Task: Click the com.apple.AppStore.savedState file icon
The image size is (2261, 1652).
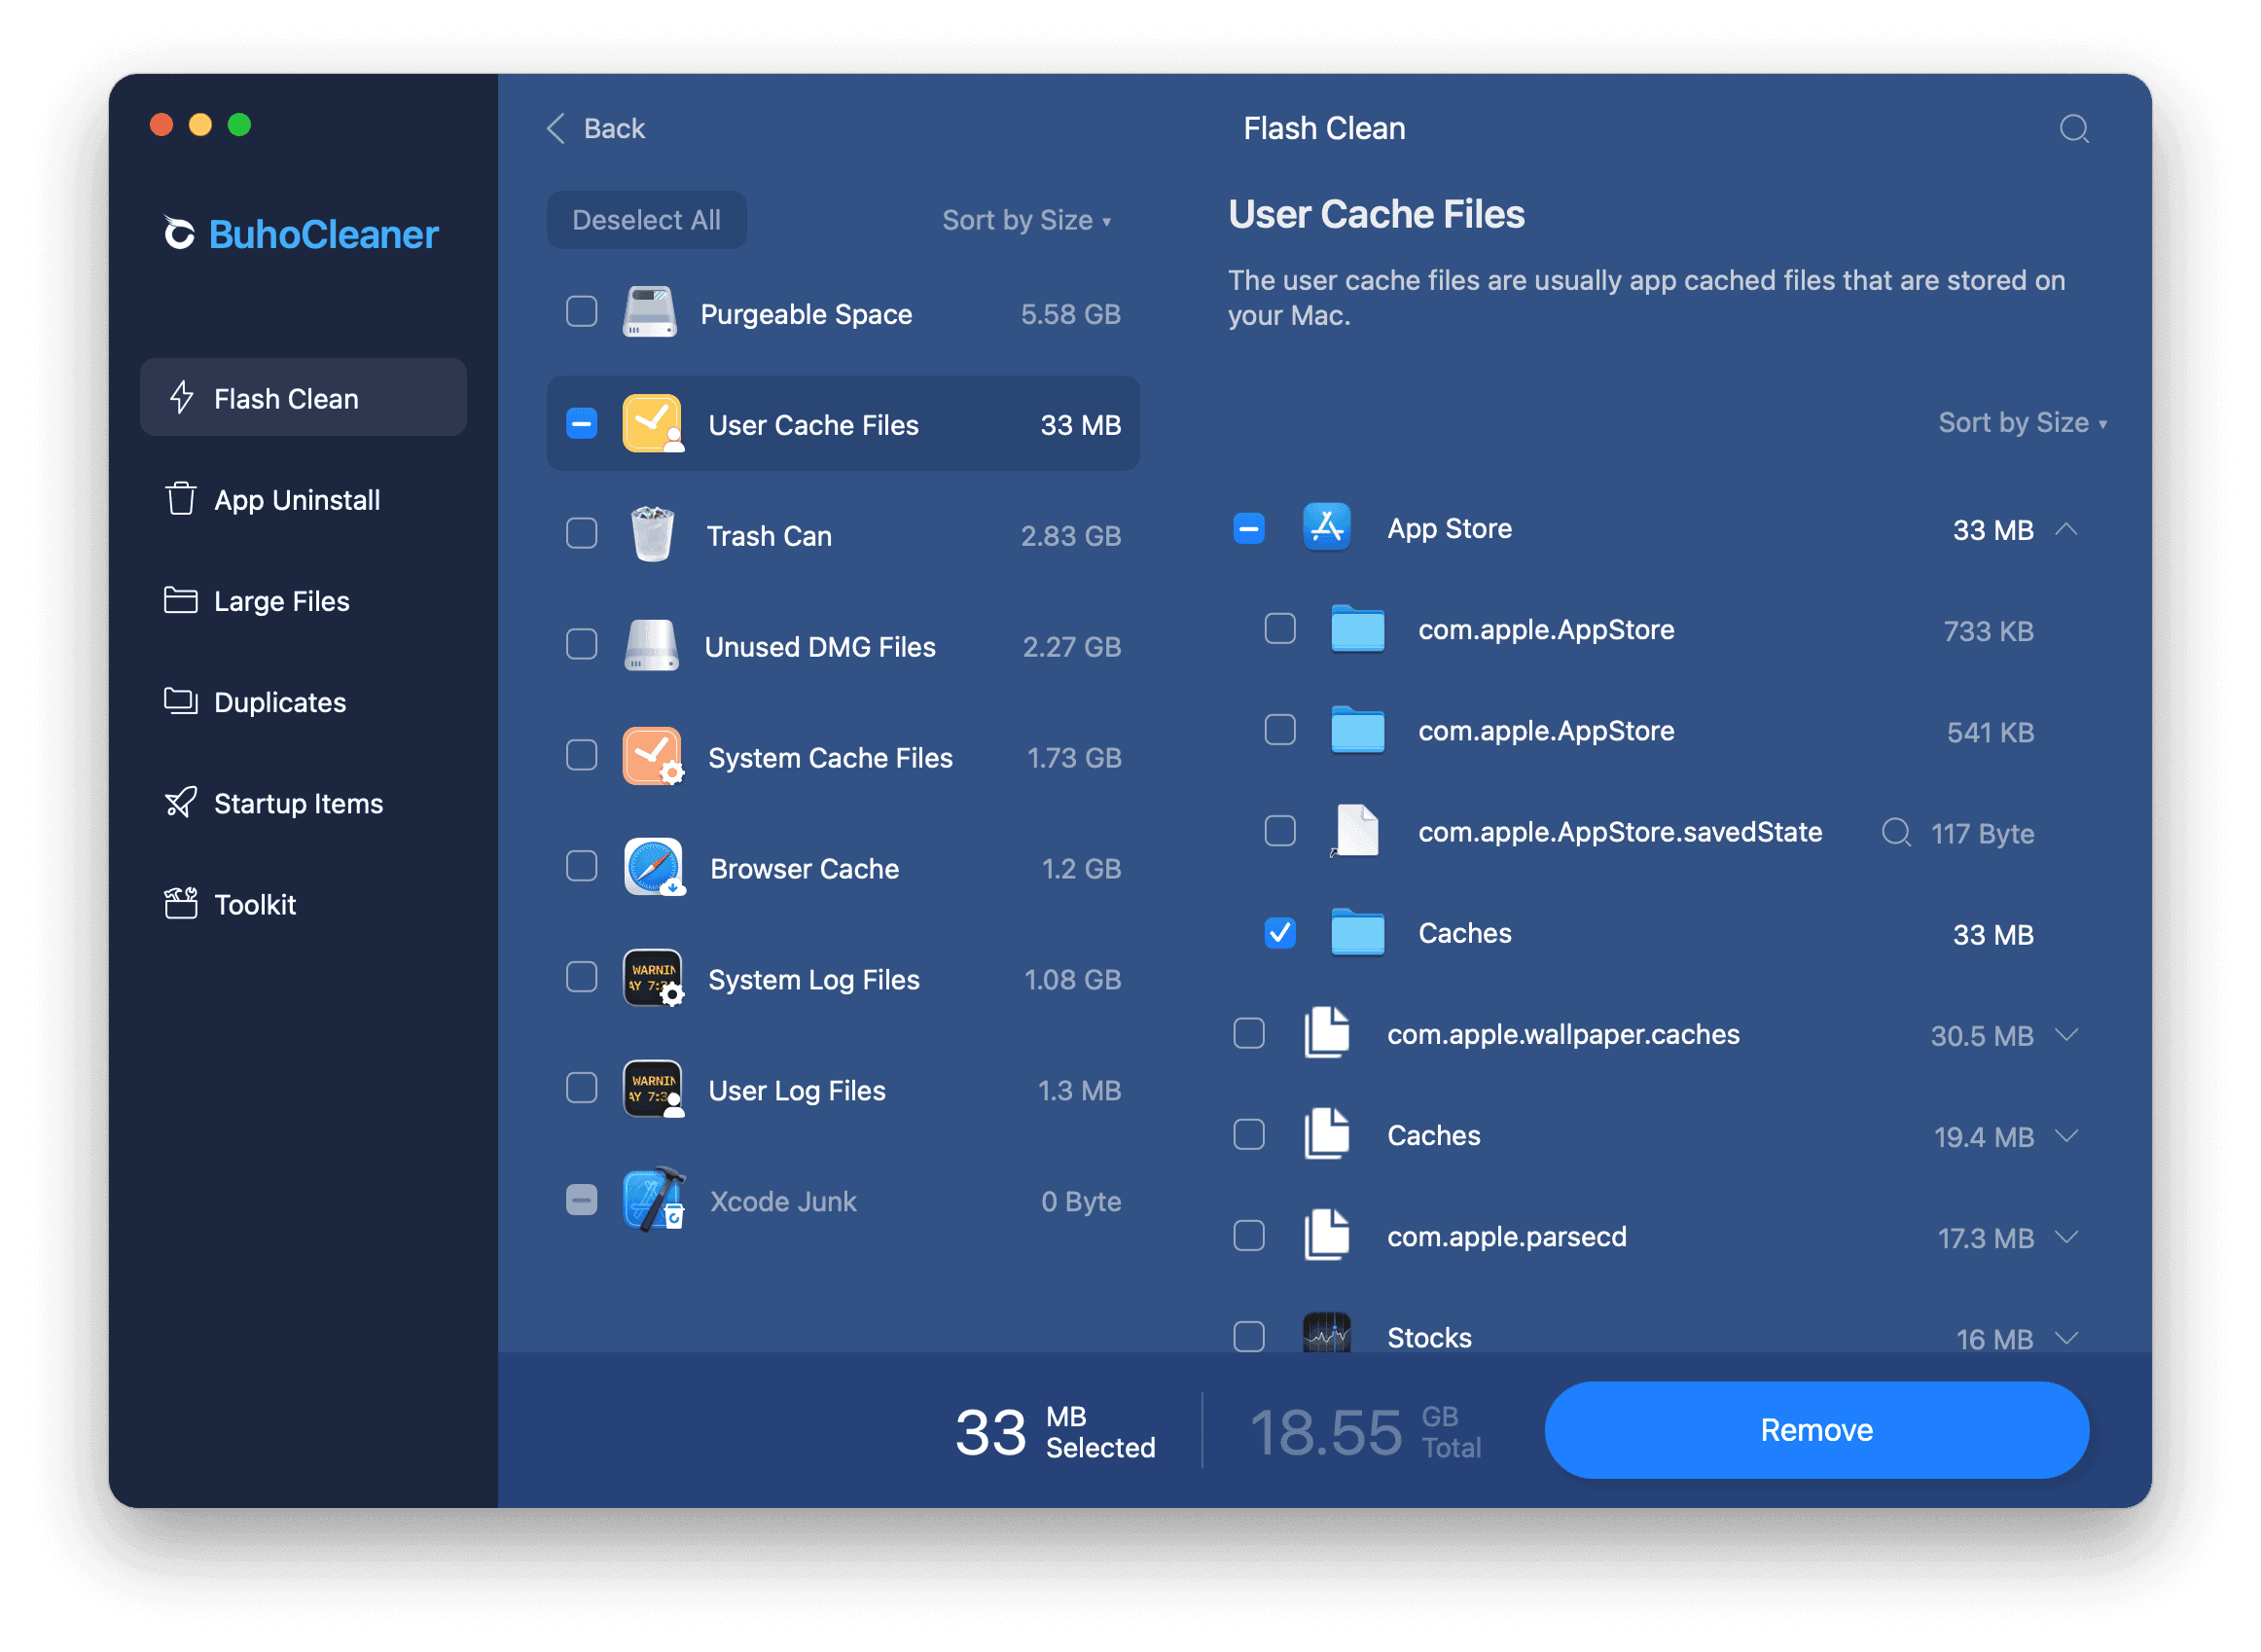Action: pyautogui.click(x=1357, y=832)
